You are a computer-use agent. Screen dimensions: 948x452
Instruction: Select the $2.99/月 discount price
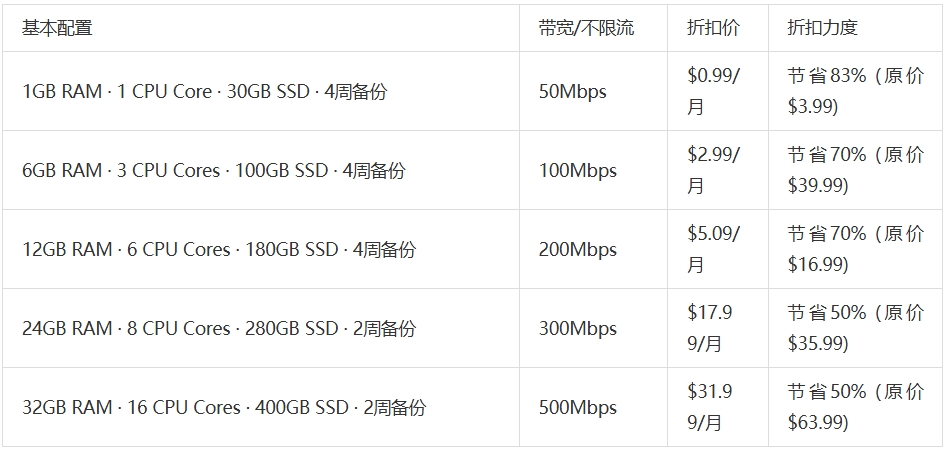tap(713, 170)
